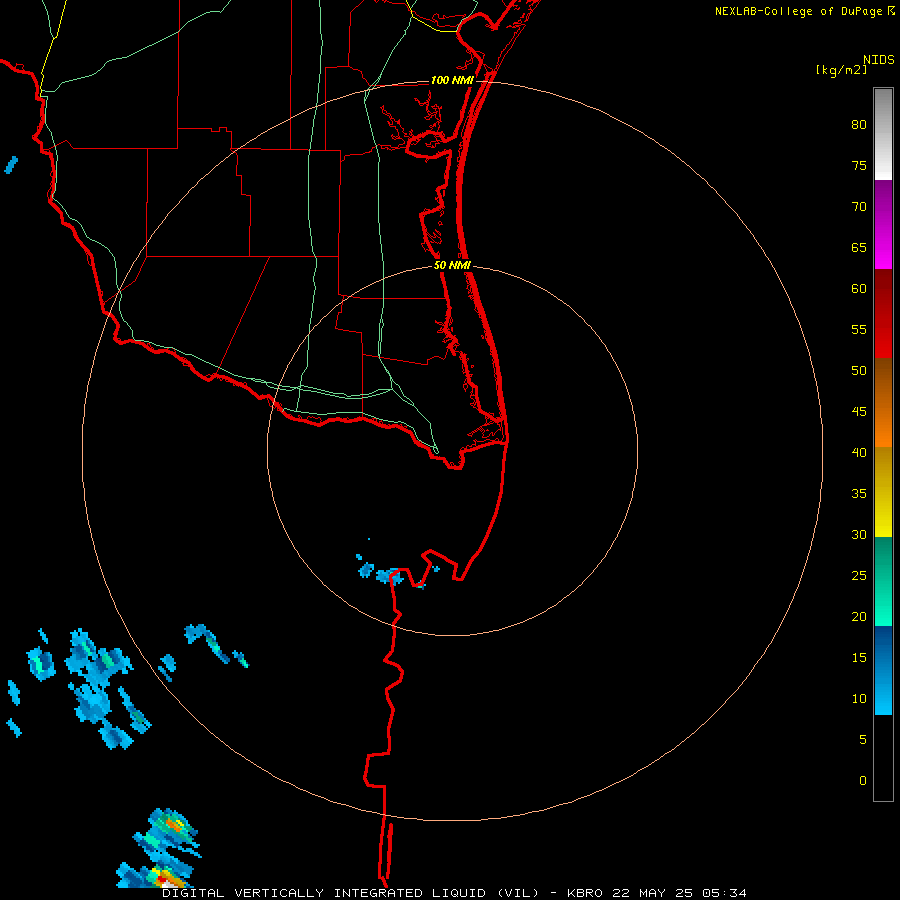Viewport: 900px width, 900px height.
Task: Click the 5 value on the color scale
Action: point(863,740)
